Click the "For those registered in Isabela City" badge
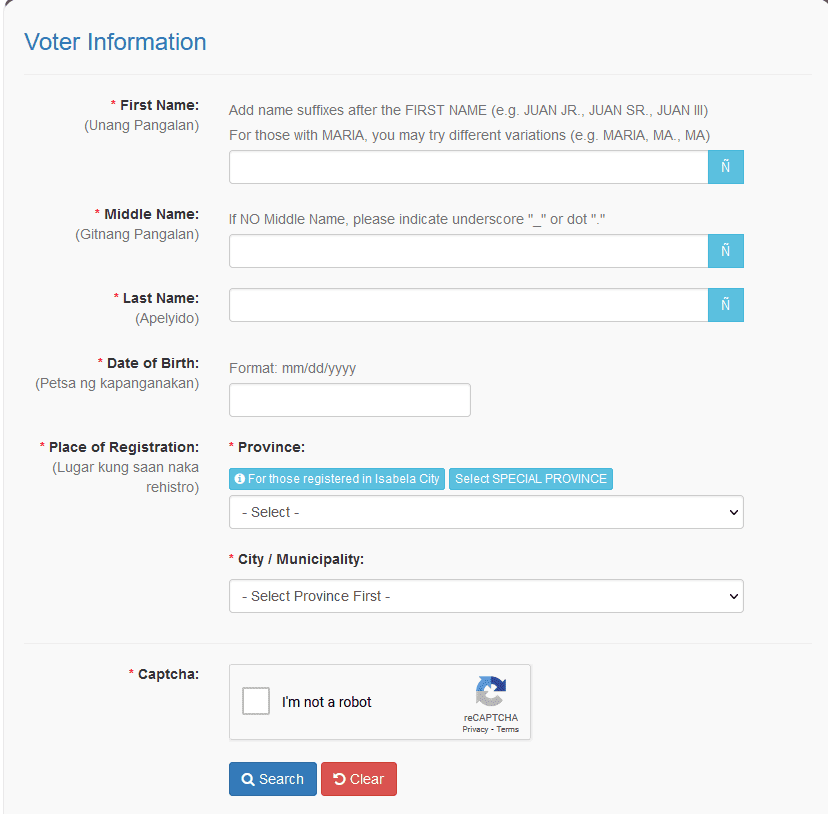The height and width of the screenshot is (814, 828). pos(337,479)
